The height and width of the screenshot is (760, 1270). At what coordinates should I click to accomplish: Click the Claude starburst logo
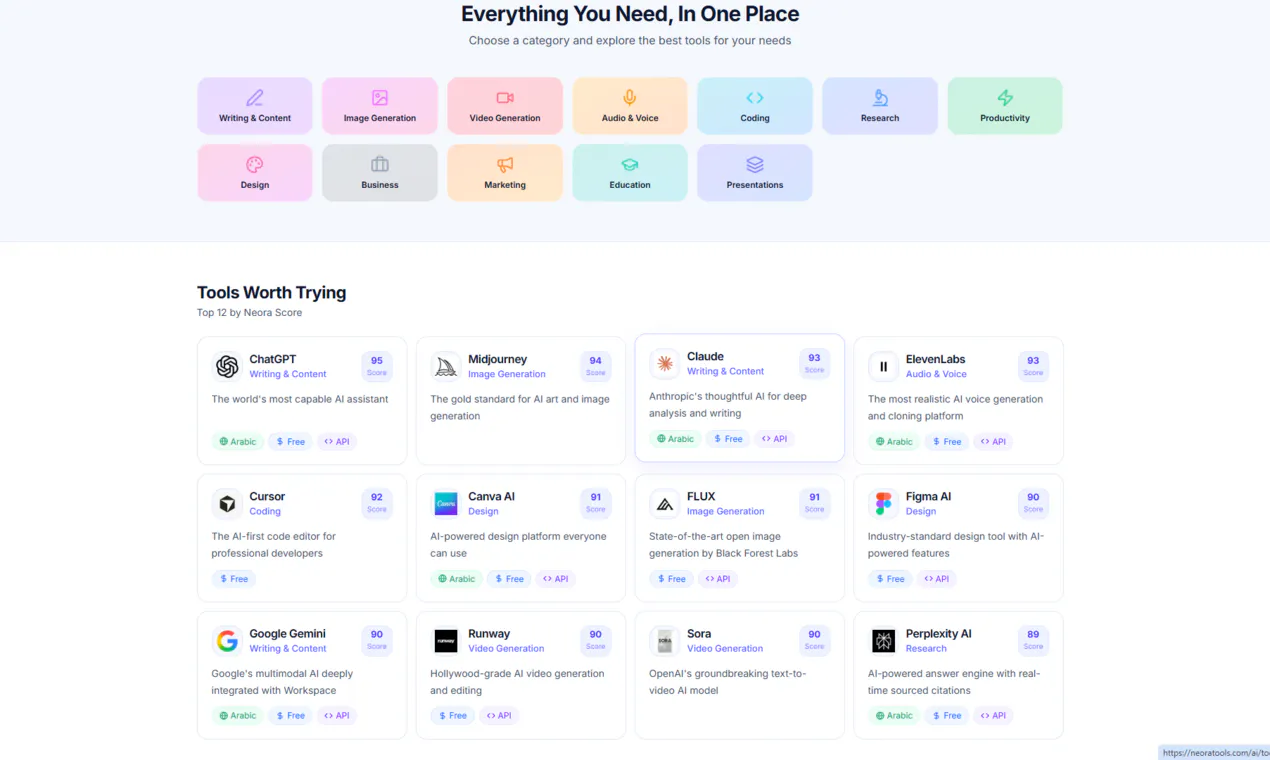click(665, 364)
